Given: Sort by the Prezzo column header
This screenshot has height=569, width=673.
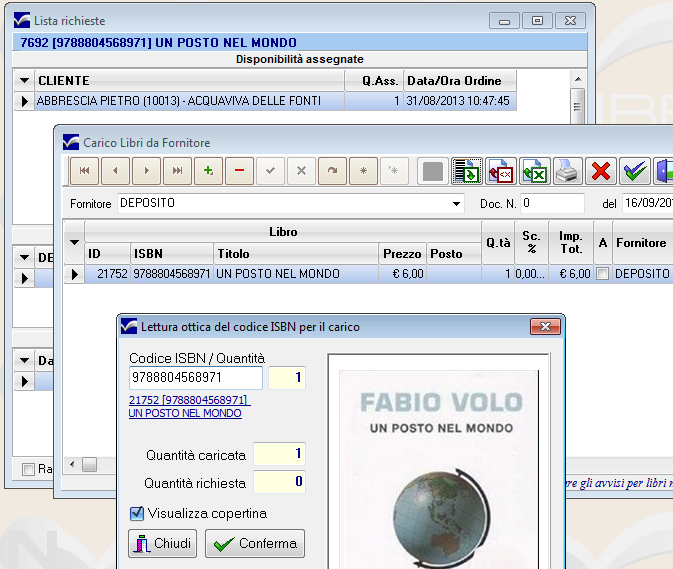Looking at the screenshot, I should pyautogui.click(x=402, y=254).
